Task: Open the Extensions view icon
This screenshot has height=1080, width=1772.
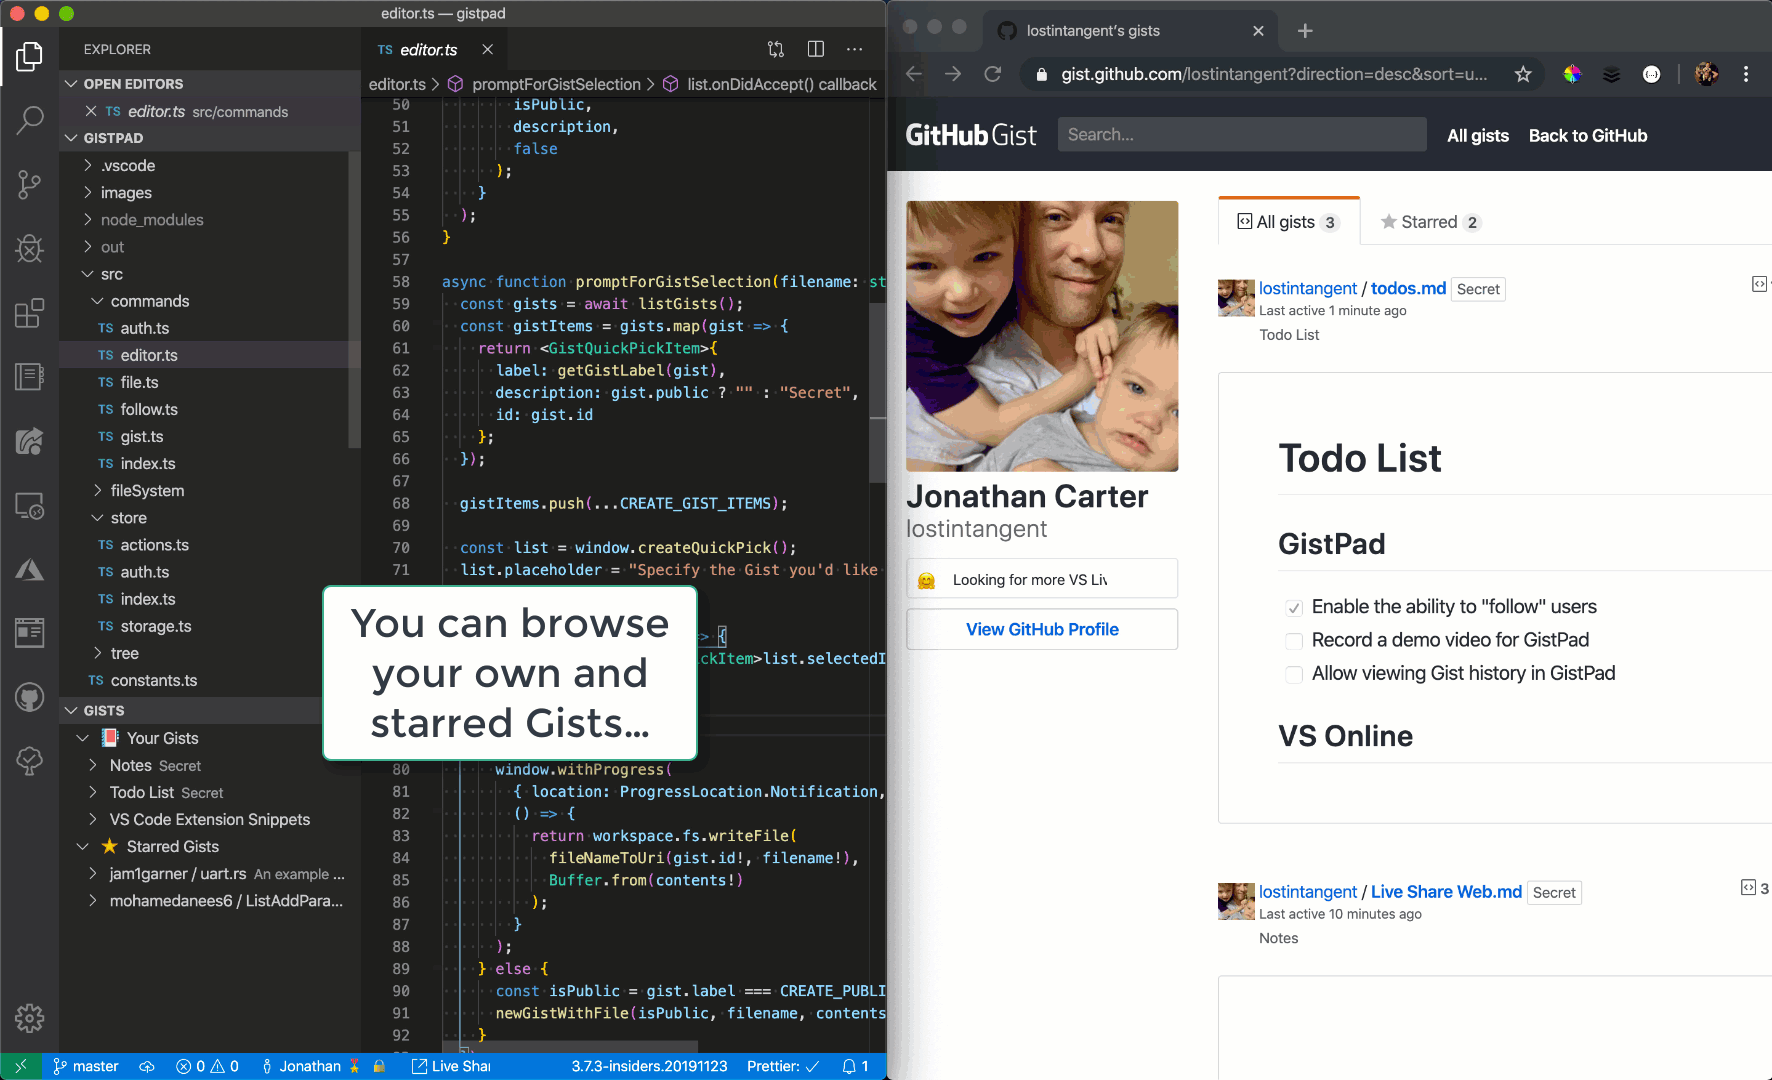Action: [30, 313]
